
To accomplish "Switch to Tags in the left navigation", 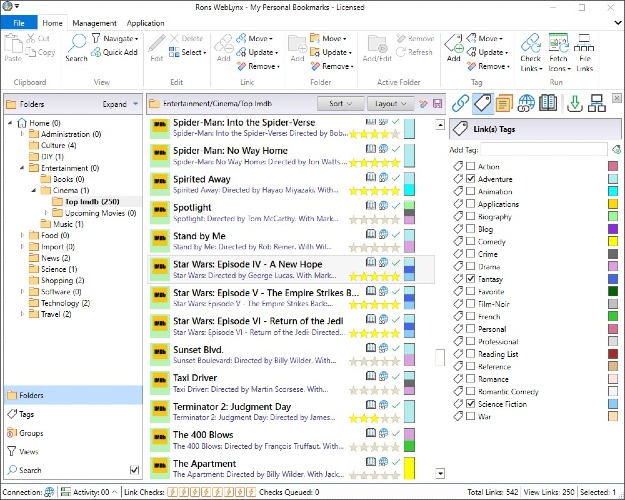I will tap(26, 414).
